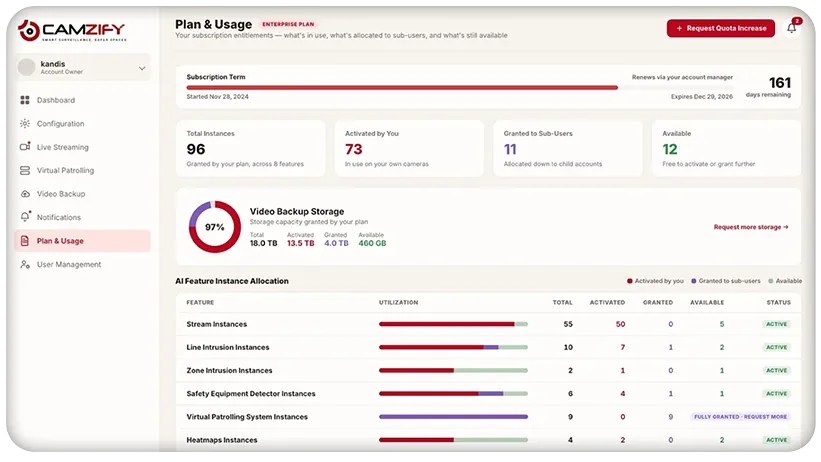Viewport: 821px width, 462px height.
Task: Click the Virtual Patrolling System utilization bar
Action: pos(453,417)
